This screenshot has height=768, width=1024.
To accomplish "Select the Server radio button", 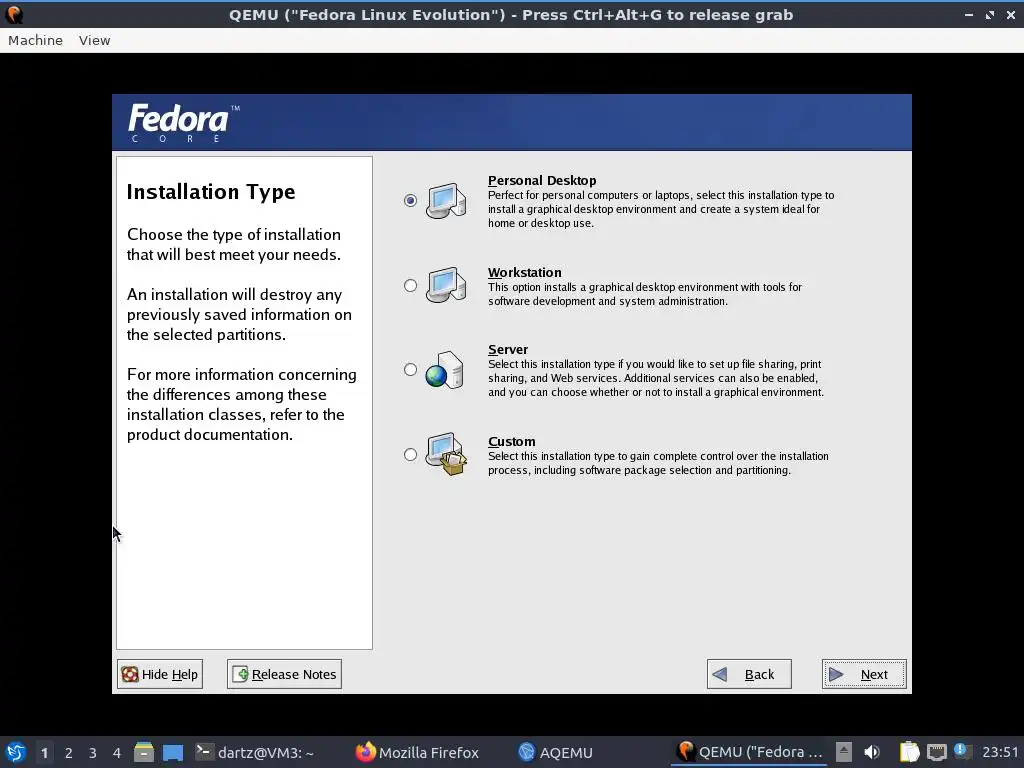I will click(x=410, y=370).
